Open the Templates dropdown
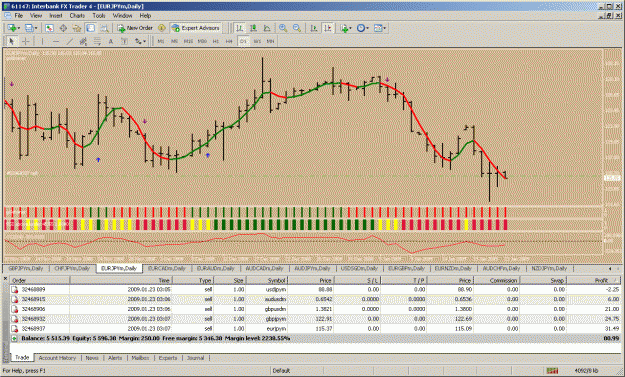The width and height of the screenshot is (625, 377). pyautogui.click(x=379, y=28)
